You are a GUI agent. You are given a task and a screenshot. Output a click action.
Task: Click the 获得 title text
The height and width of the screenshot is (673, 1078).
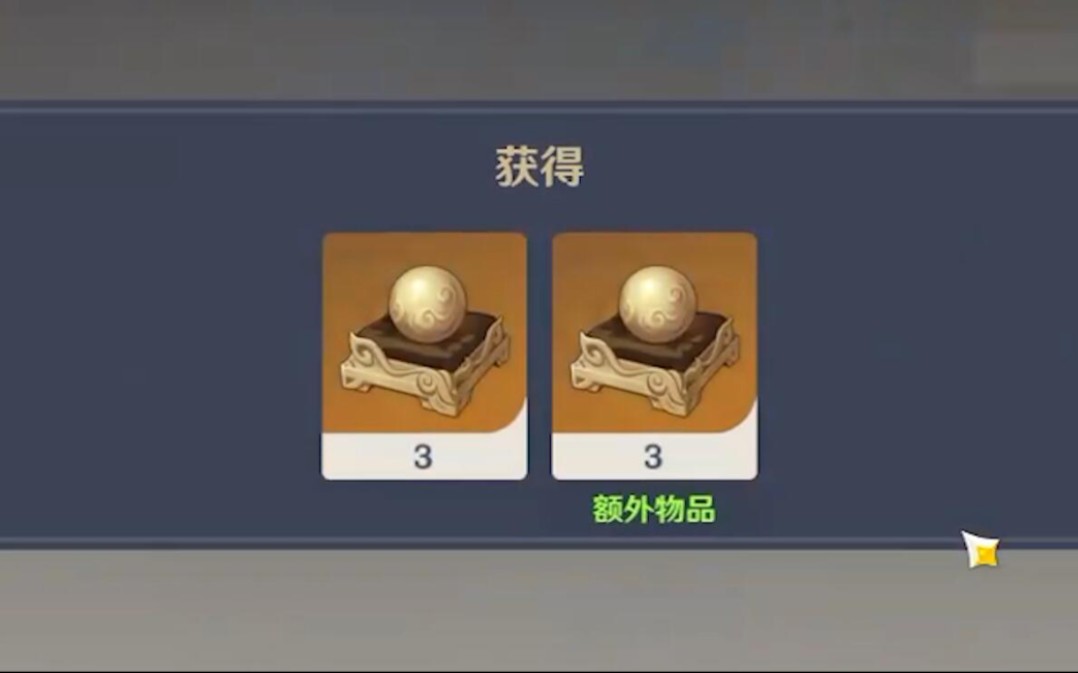pos(540,166)
